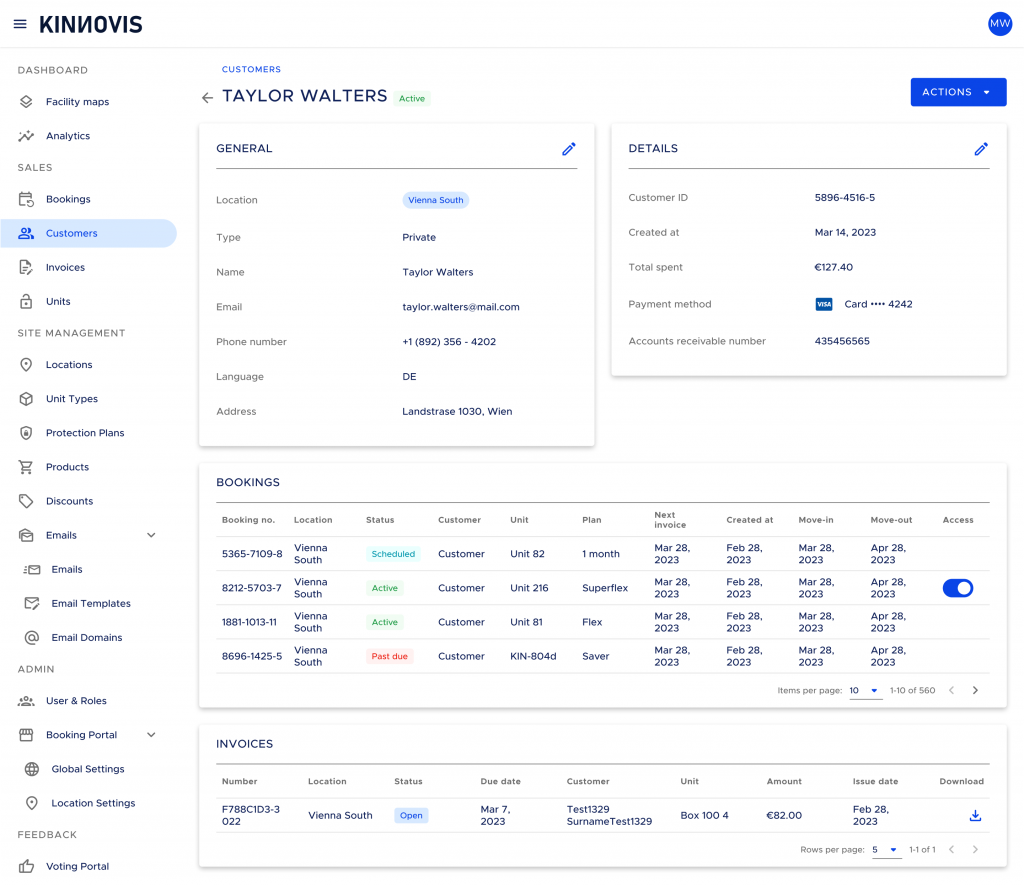
Task: Open the hamburger navigation menu
Action: [x=20, y=24]
